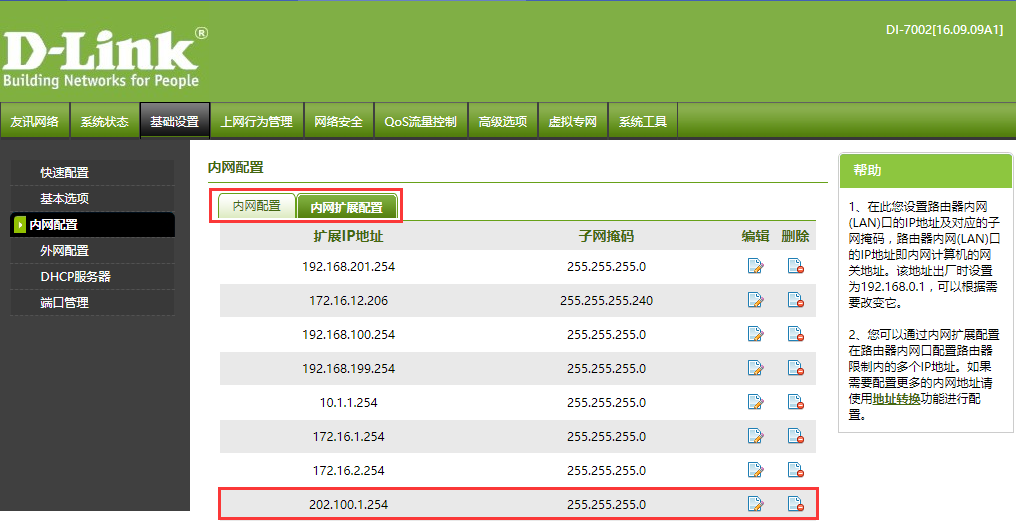
Task: Click the 帮助 panel header
Action: [925, 170]
